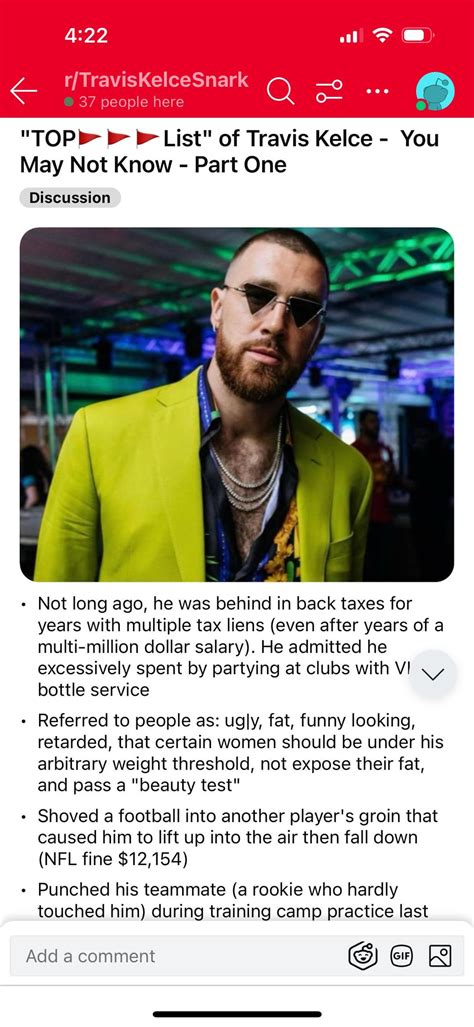Screen dimensions: 474x1027
Task: Tap the 4:22 clock in status bar
Action: (86, 35)
